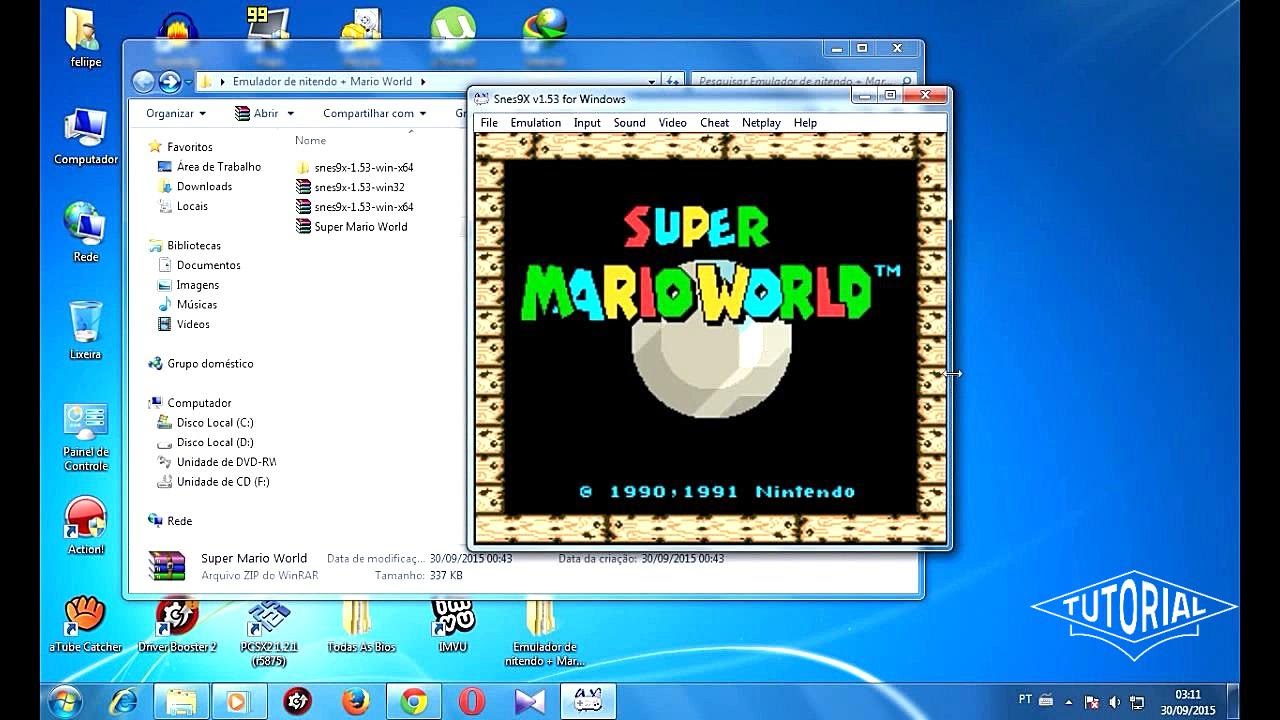Open the Help menu in Snes9X
1280x720 pixels.
tap(805, 123)
